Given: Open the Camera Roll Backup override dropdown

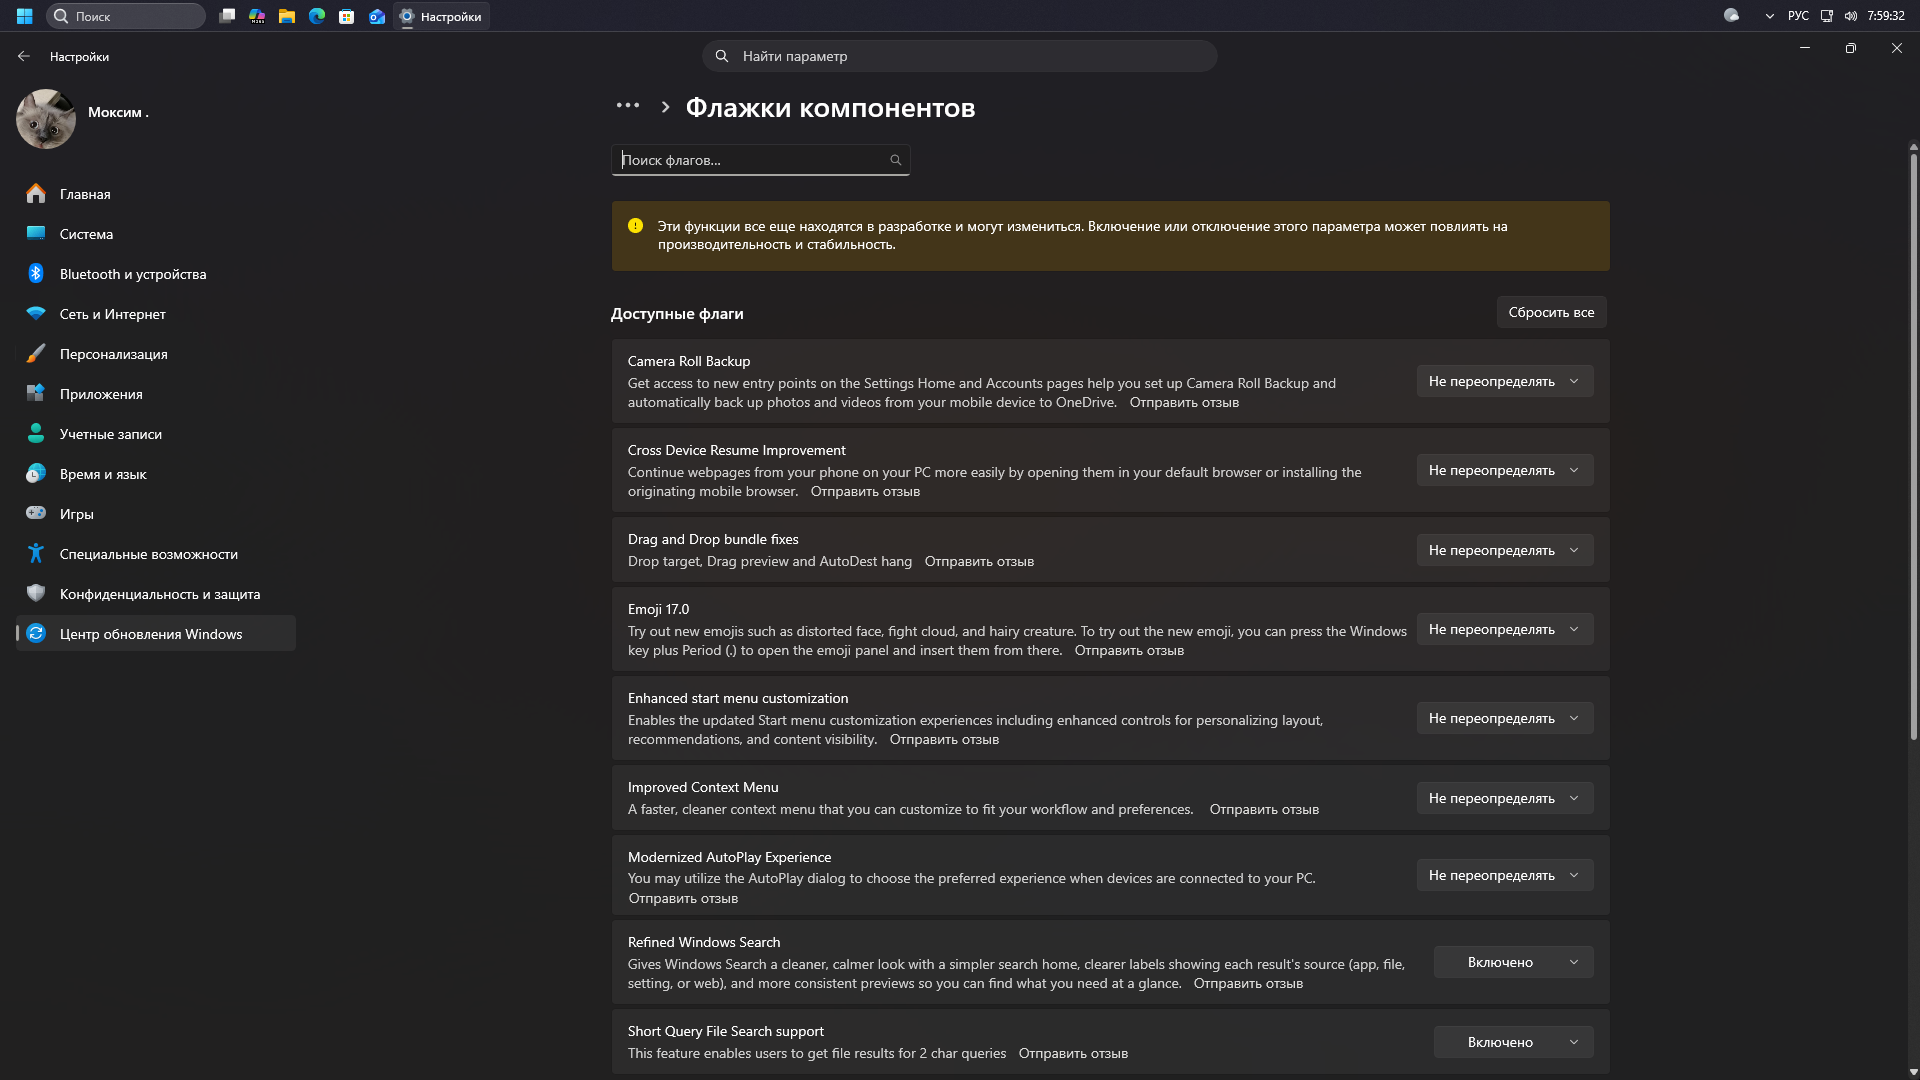Looking at the screenshot, I should [x=1505, y=381].
